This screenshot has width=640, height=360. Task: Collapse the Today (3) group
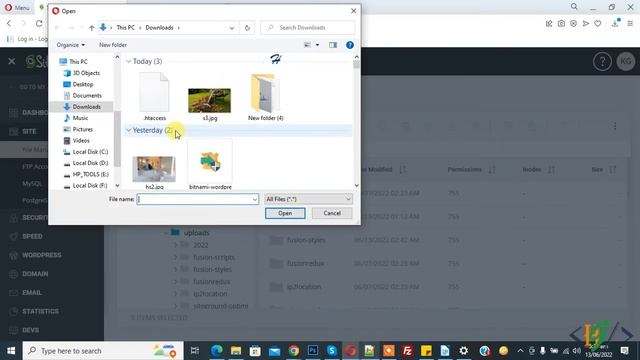pyautogui.click(x=129, y=61)
